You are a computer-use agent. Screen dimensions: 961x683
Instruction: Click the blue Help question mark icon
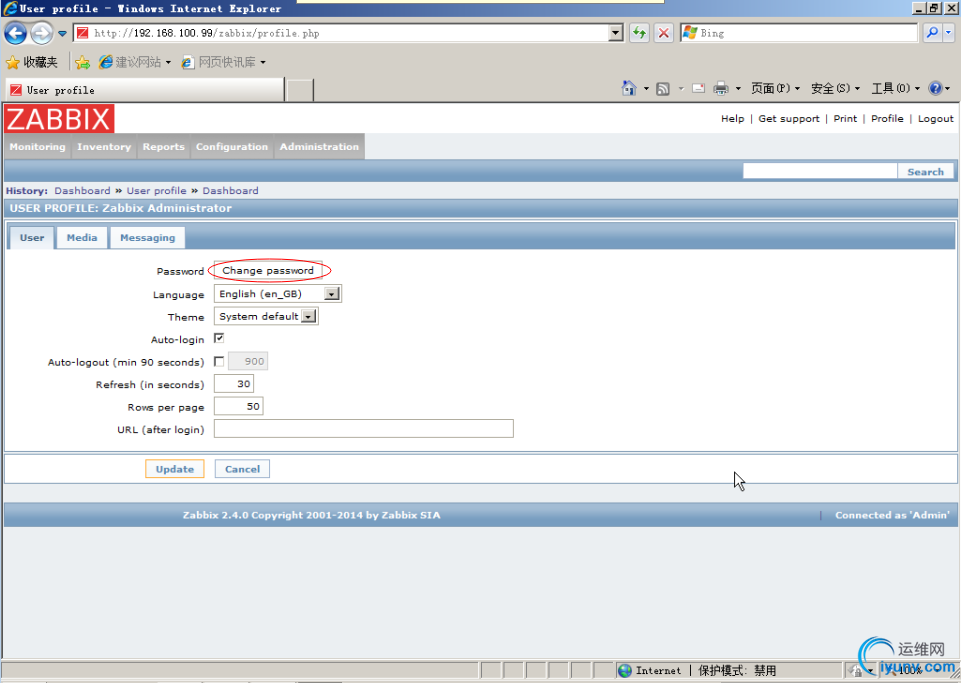coord(935,88)
